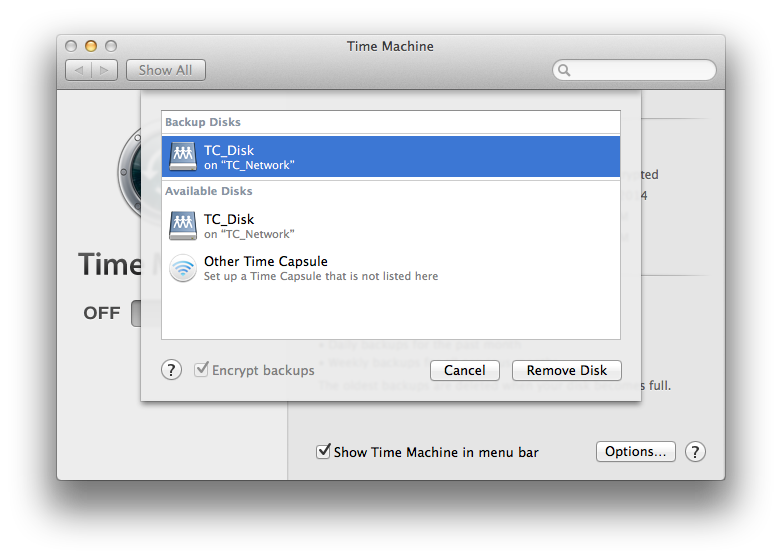This screenshot has height=559, width=782.
Task: Toggle the Encrypt backups checkbox
Action: point(201,370)
